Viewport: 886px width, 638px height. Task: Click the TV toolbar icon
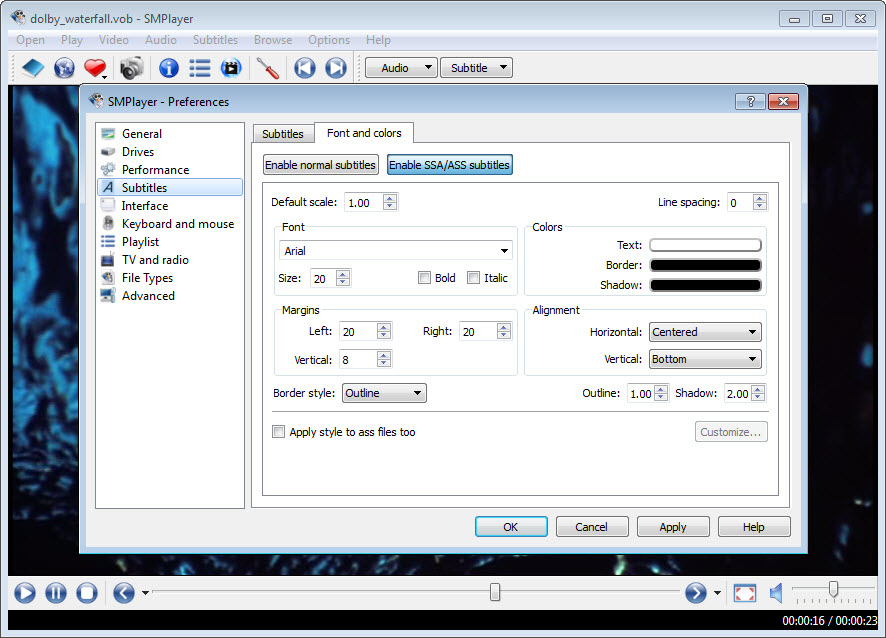231,68
